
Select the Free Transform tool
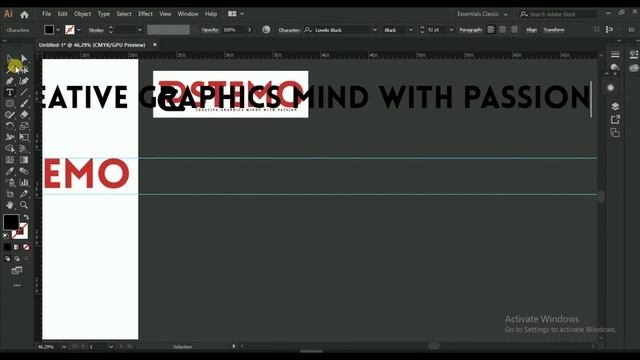pyautogui.click(x=24, y=137)
